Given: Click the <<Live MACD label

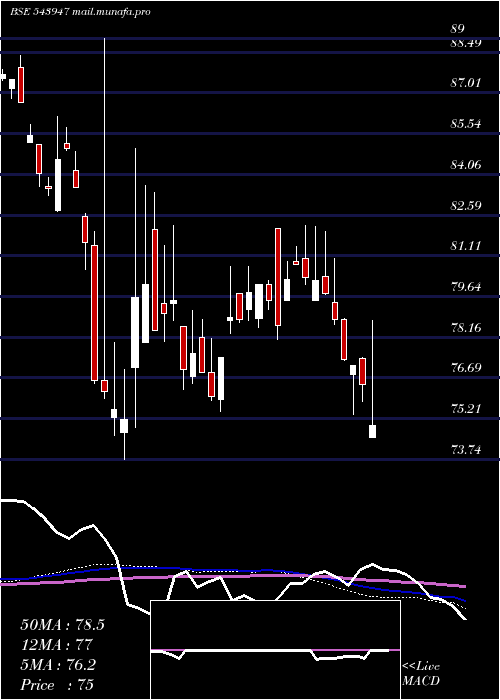Looking at the screenshot, I should pos(421,674).
